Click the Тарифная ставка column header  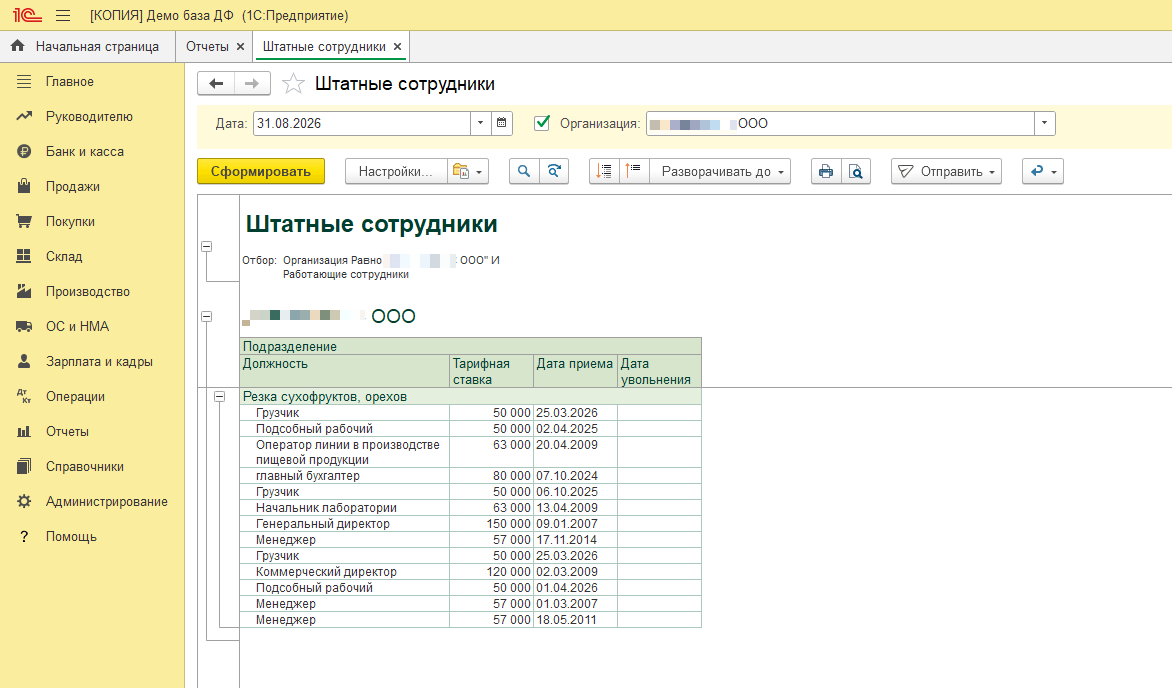click(491, 371)
